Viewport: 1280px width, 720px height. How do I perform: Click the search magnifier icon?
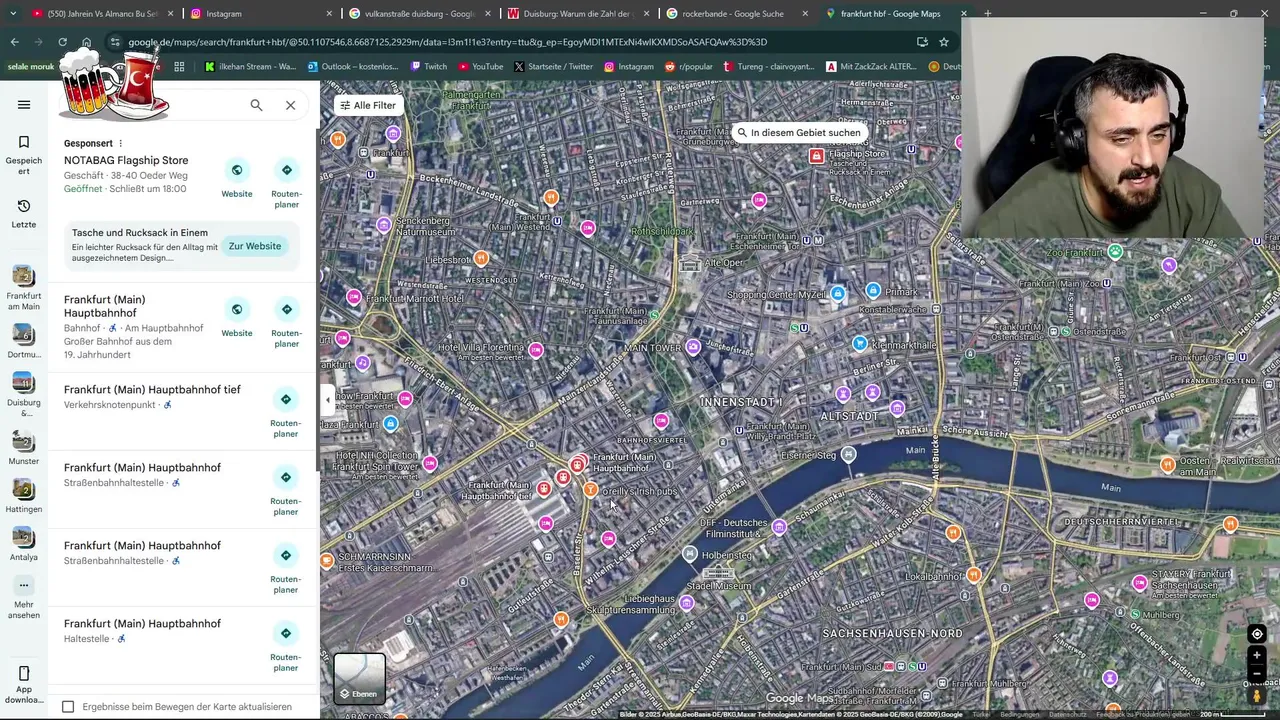tap(256, 105)
